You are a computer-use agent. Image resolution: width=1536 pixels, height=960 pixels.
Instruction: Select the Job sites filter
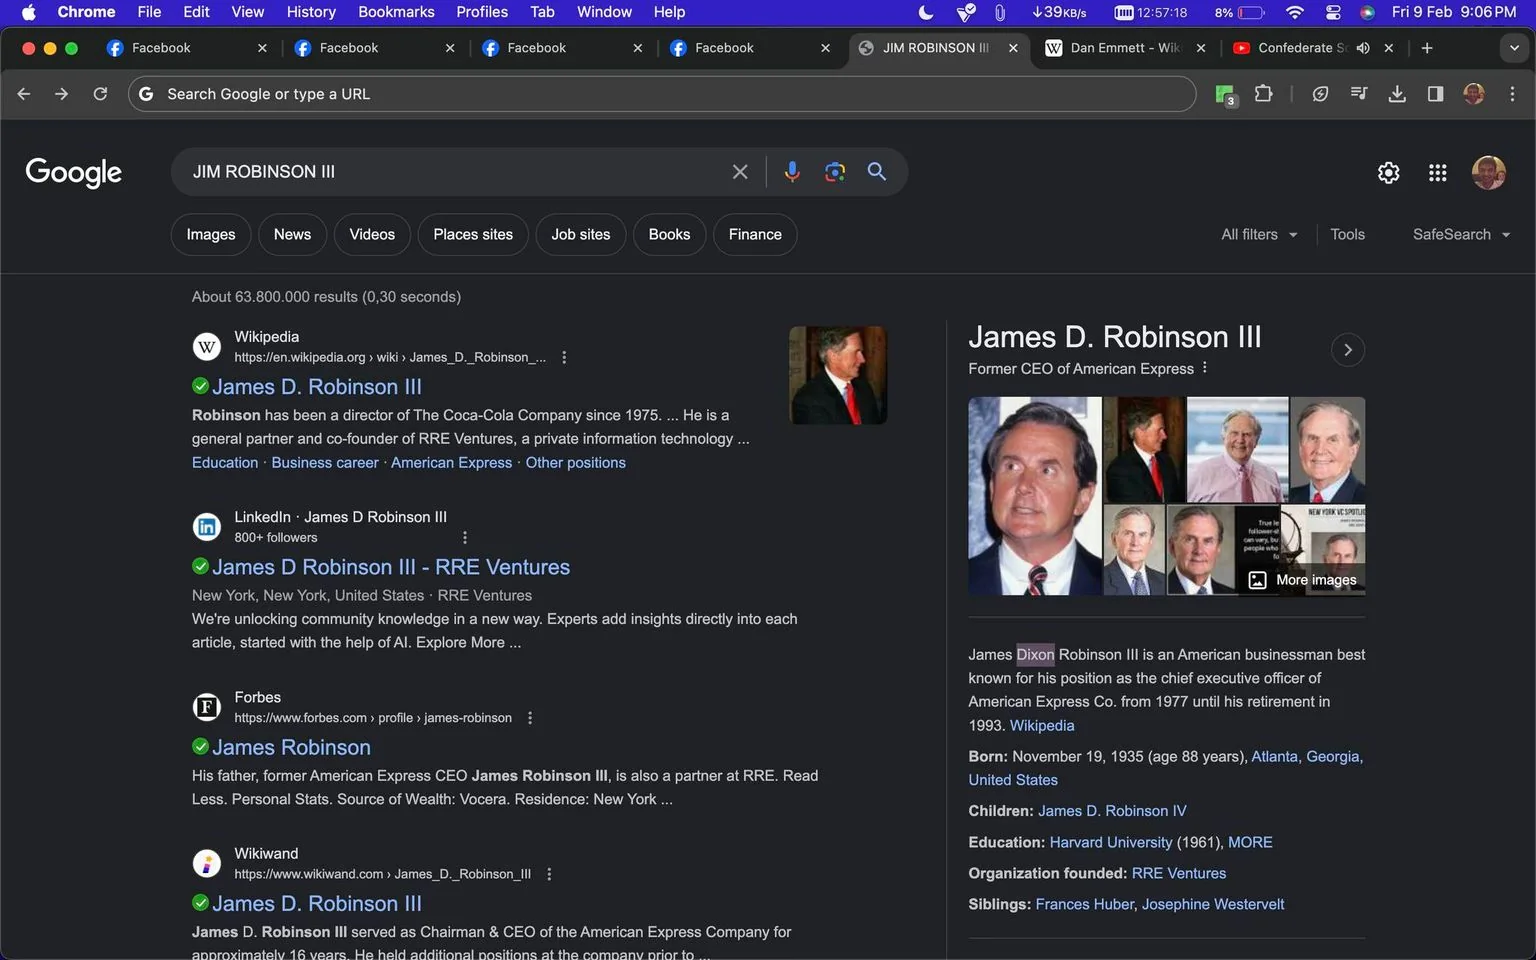coord(580,234)
